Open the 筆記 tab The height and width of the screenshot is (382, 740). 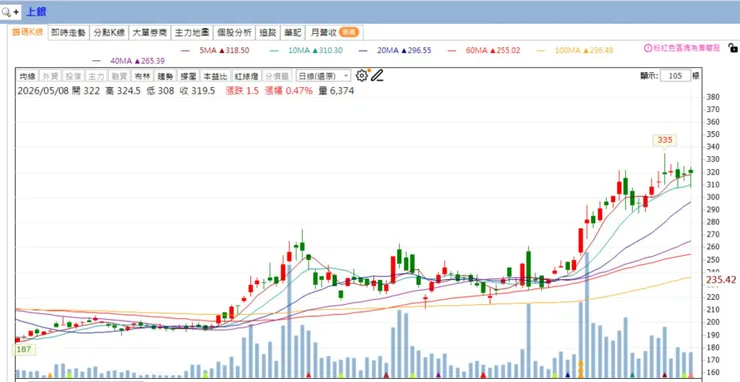(x=293, y=33)
